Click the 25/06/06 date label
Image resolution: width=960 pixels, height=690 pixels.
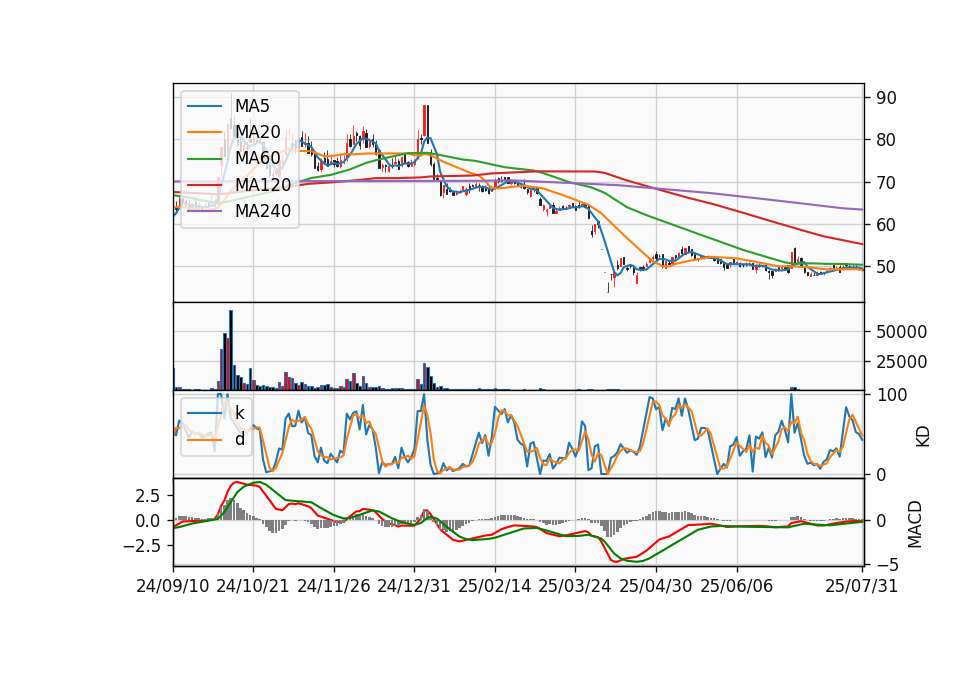(737, 586)
